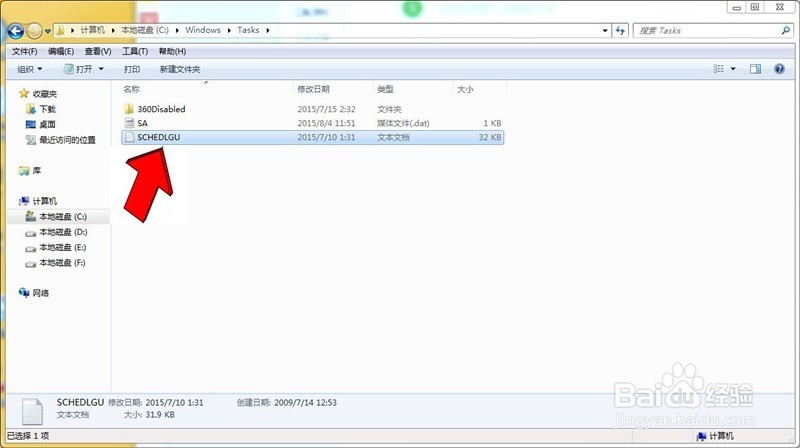Image resolution: width=800 pixels, height=448 pixels.
Task: Select the 360Disabled folder icon
Action: (129, 109)
